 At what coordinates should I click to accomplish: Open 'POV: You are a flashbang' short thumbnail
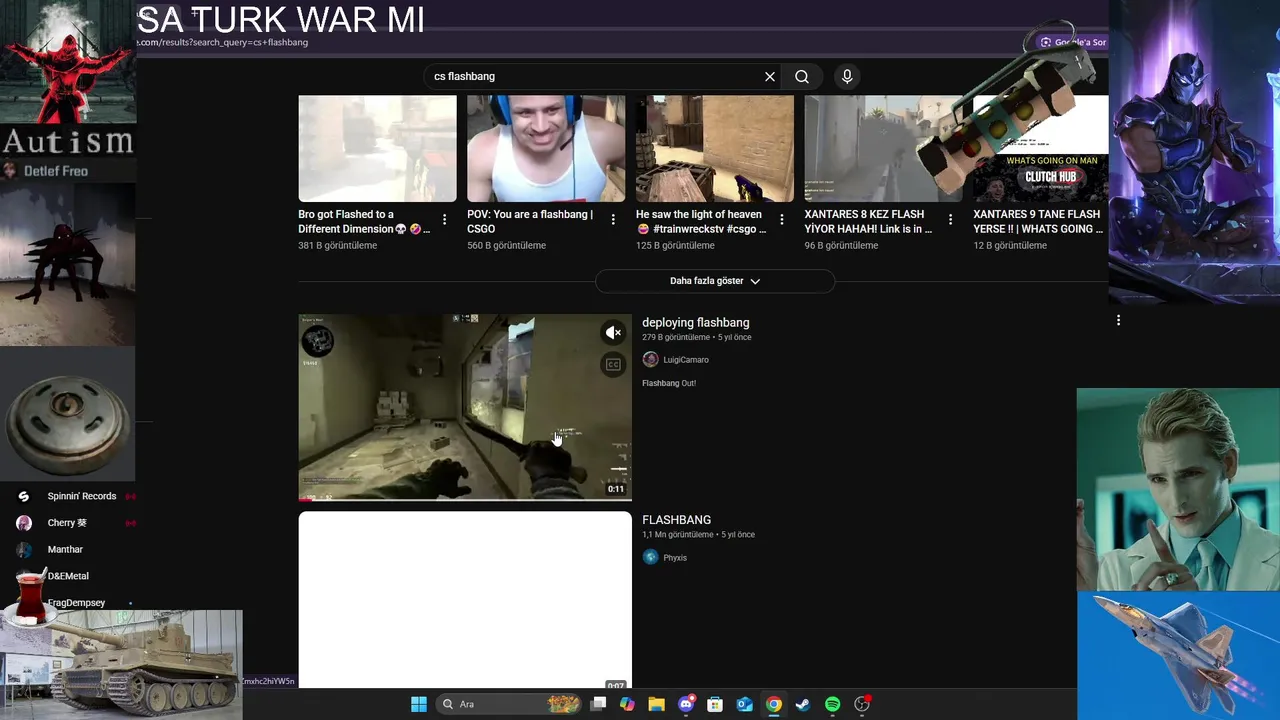546,149
